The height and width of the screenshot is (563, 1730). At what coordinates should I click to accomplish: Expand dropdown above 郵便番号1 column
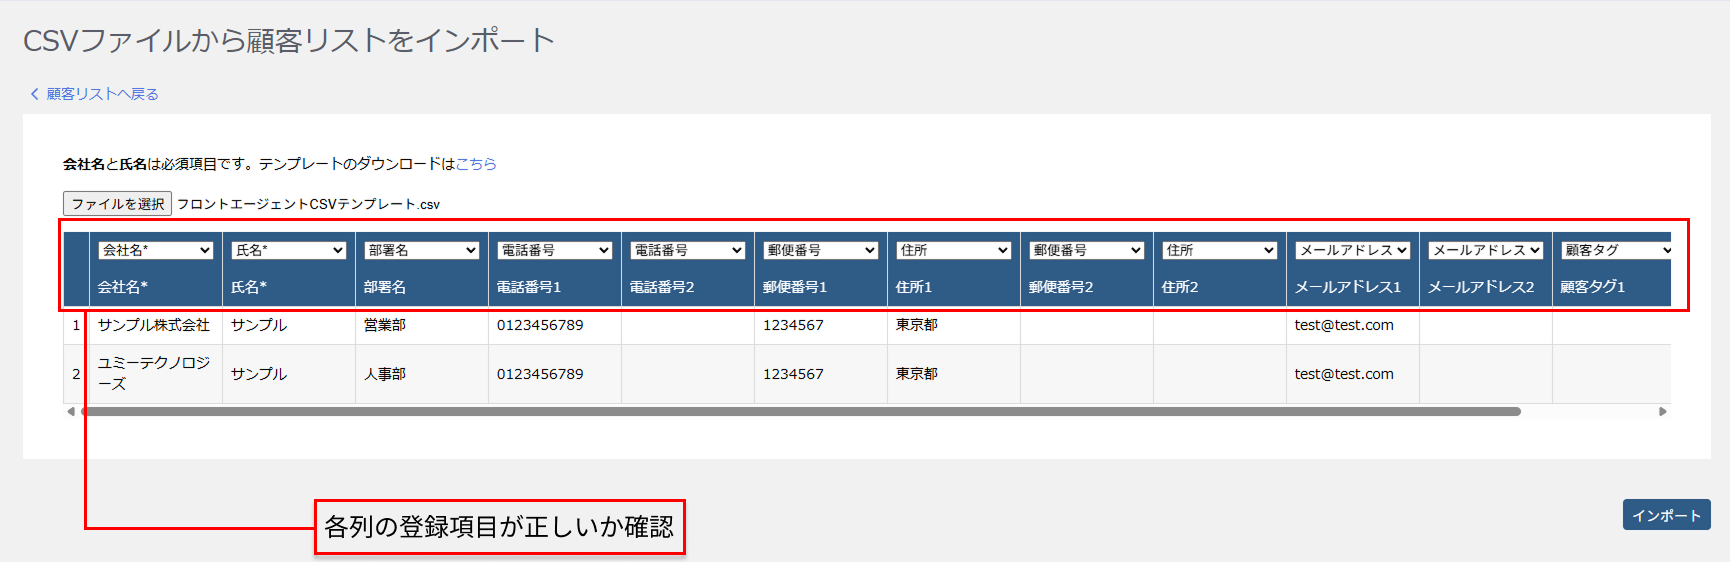(820, 250)
